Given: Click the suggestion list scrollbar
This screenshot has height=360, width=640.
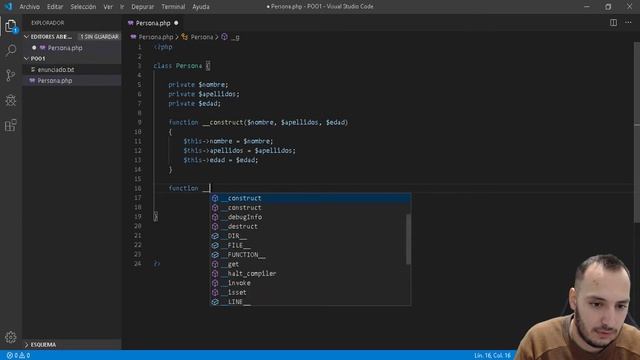Looking at the screenshot, I should tap(408, 239).
